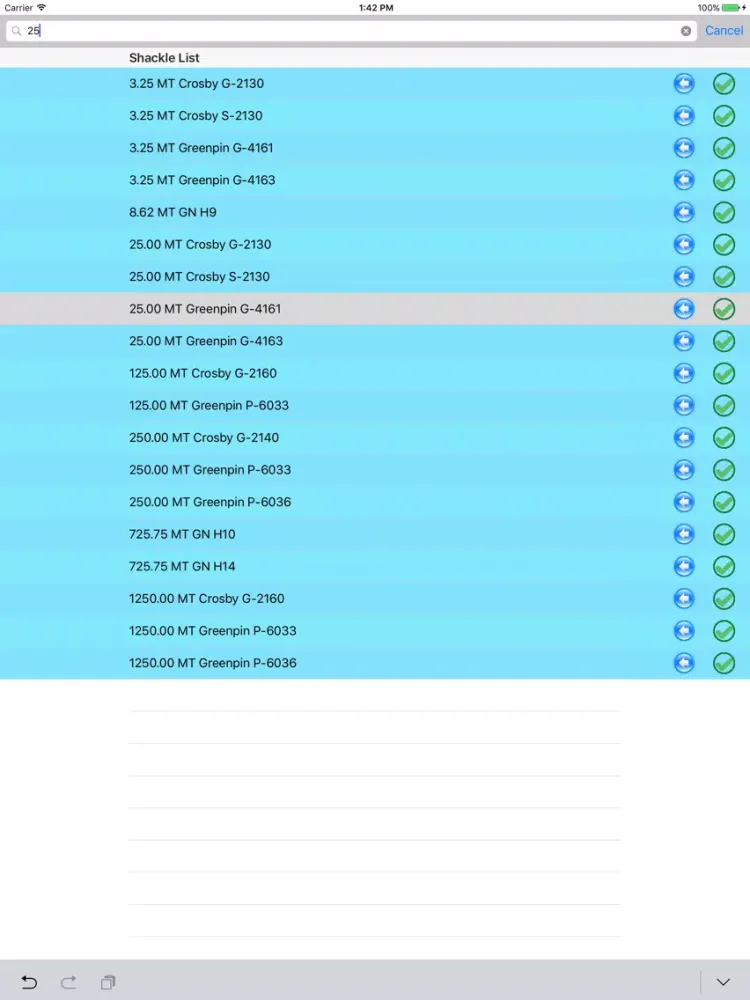Cancel the shackle search
Viewport: 750px width, 1000px height.
tap(724, 31)
